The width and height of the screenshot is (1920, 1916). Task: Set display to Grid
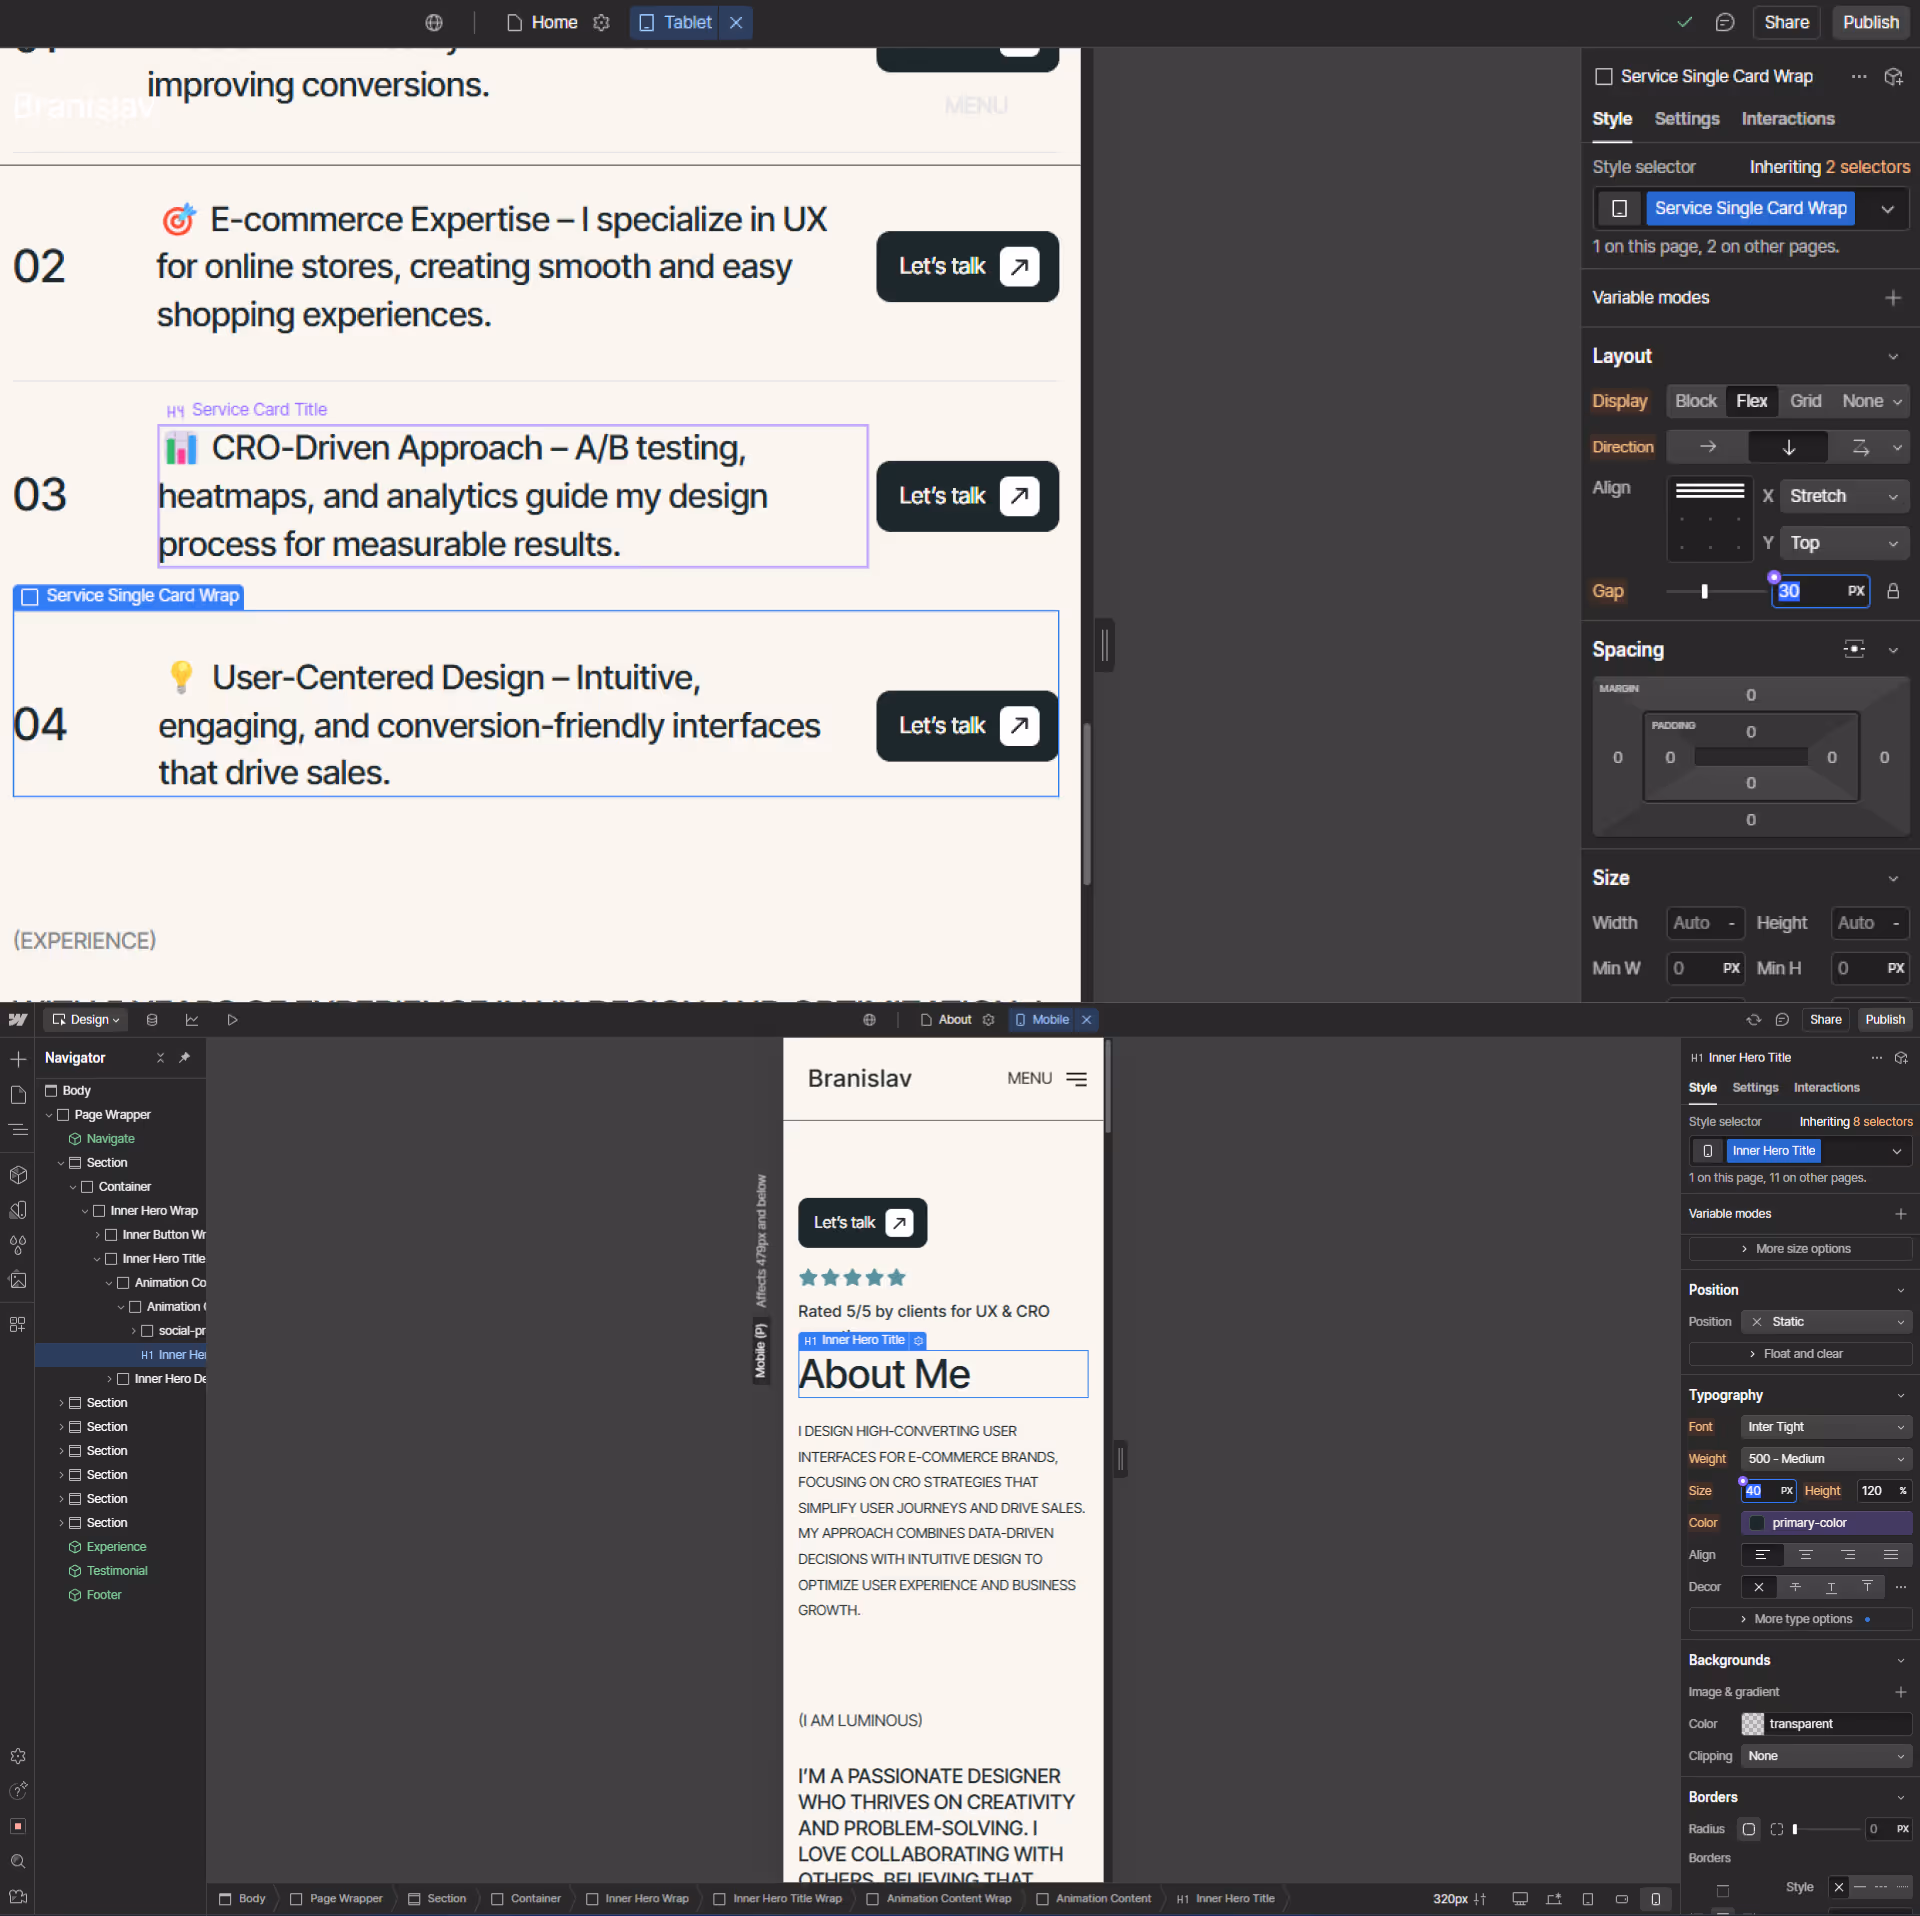[x=1805, y=401]
